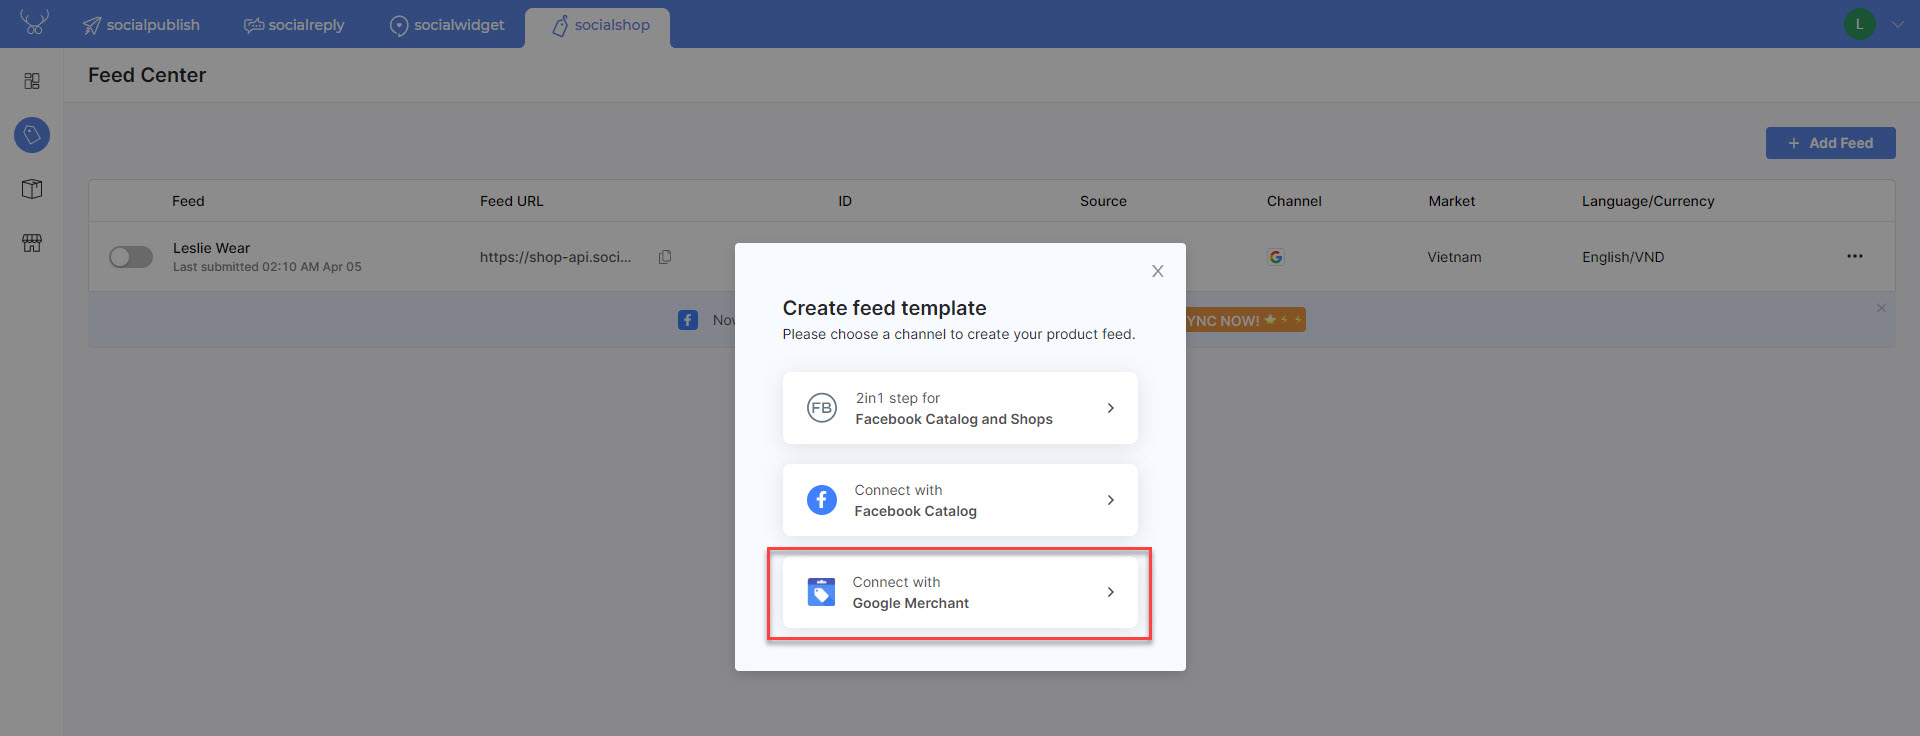The width and height of the screenshot is (1920, 736).
Task: Click the antler logo icon in the top bar
Action: click(34, 22)
